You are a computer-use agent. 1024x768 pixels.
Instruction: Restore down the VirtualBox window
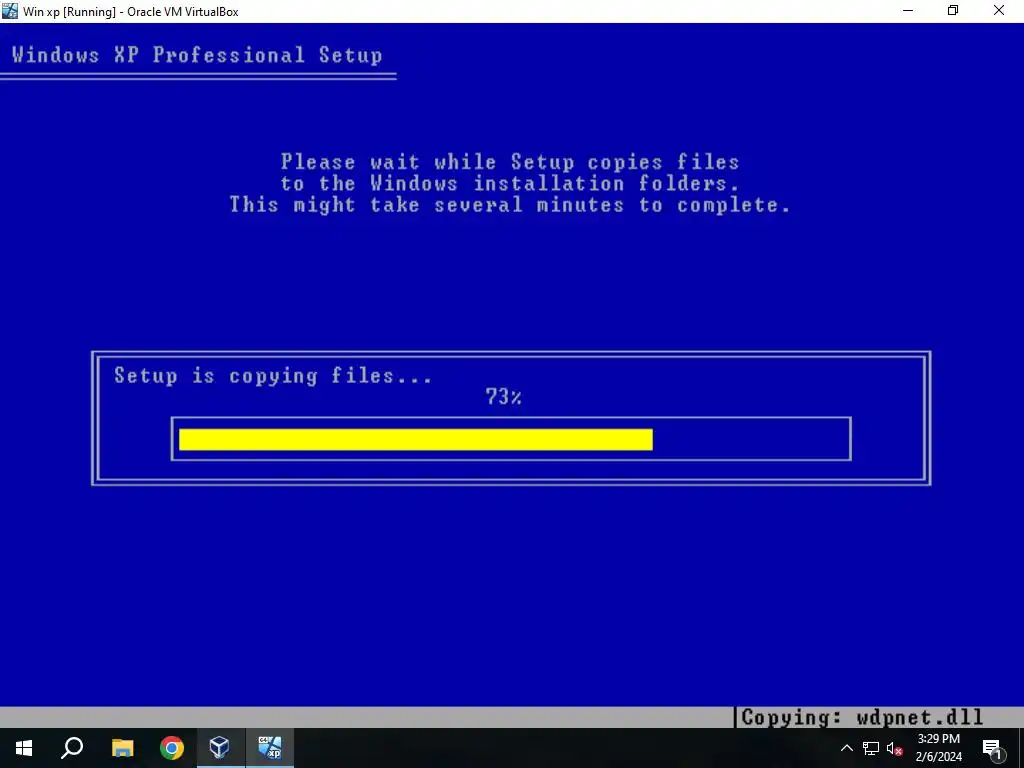pyautogui.click(x=953, y=10)
